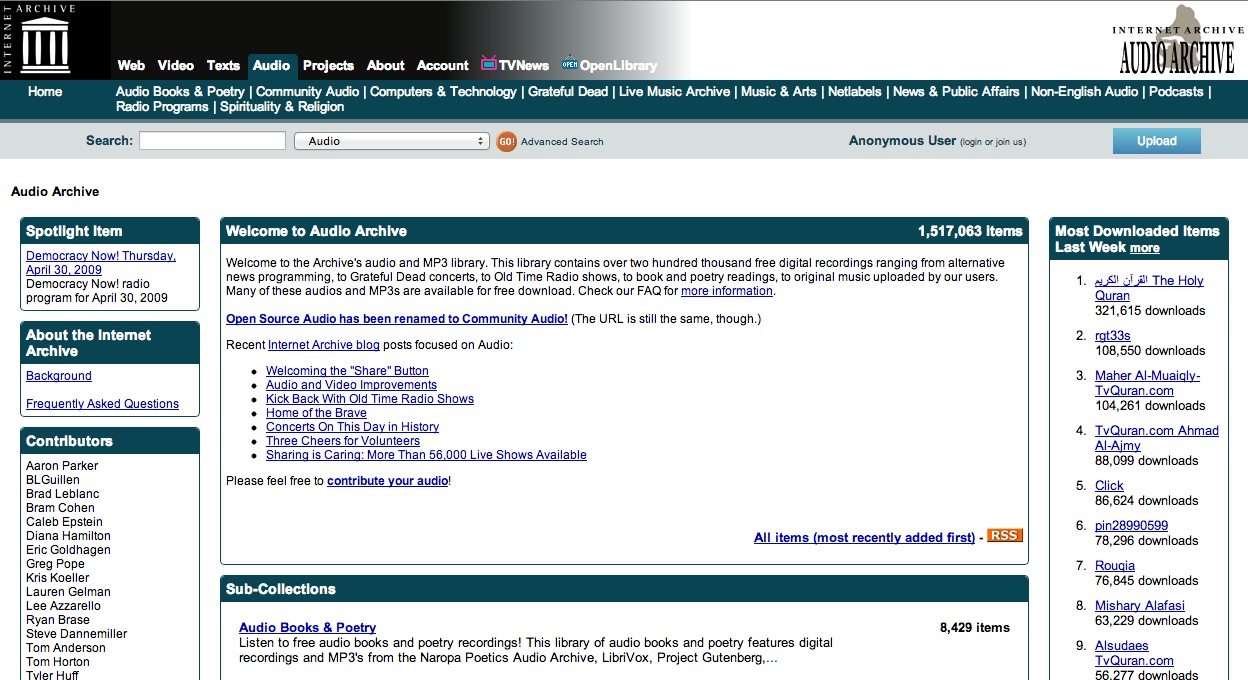
Task: Click the Home navigation link
Action: click(x=45, y=91)
